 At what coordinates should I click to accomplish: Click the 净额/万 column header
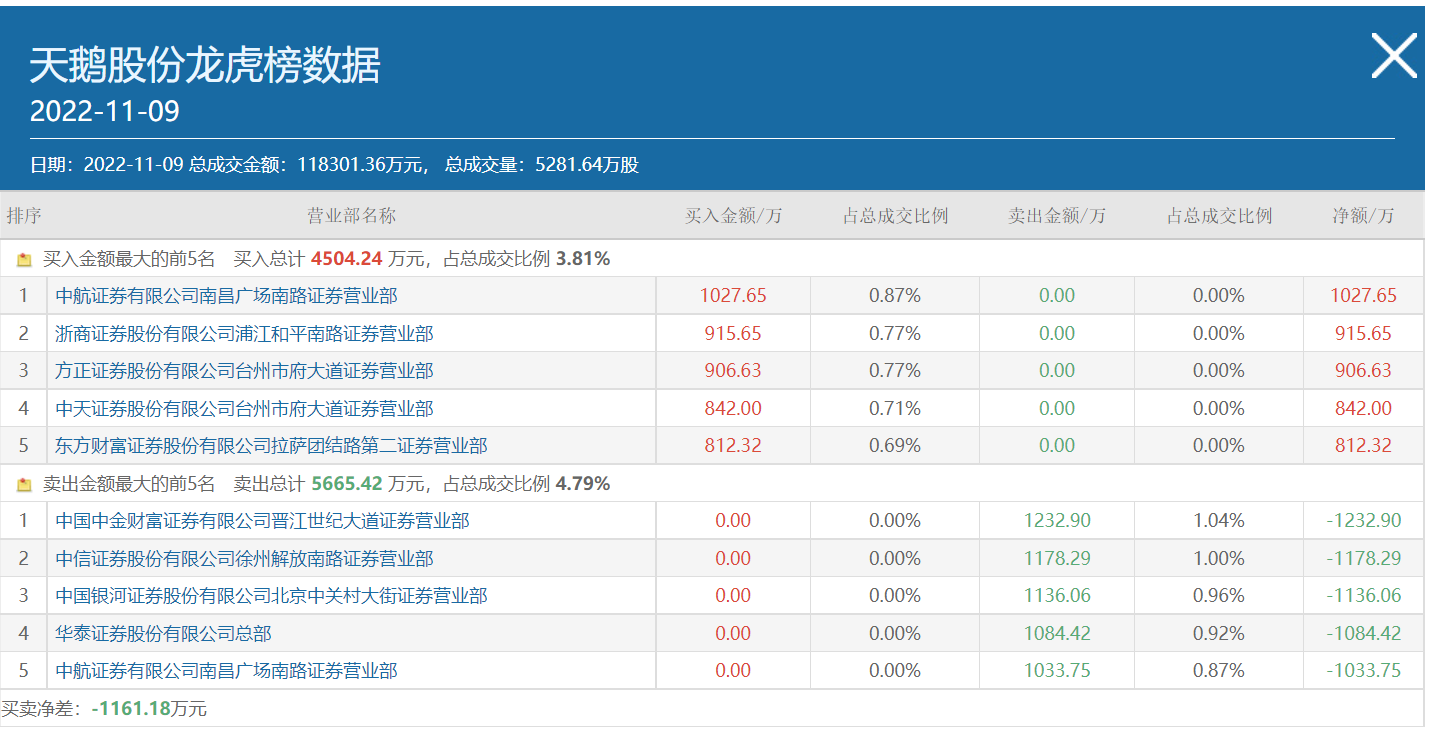pyautogui.click(x=1362, y=216)
